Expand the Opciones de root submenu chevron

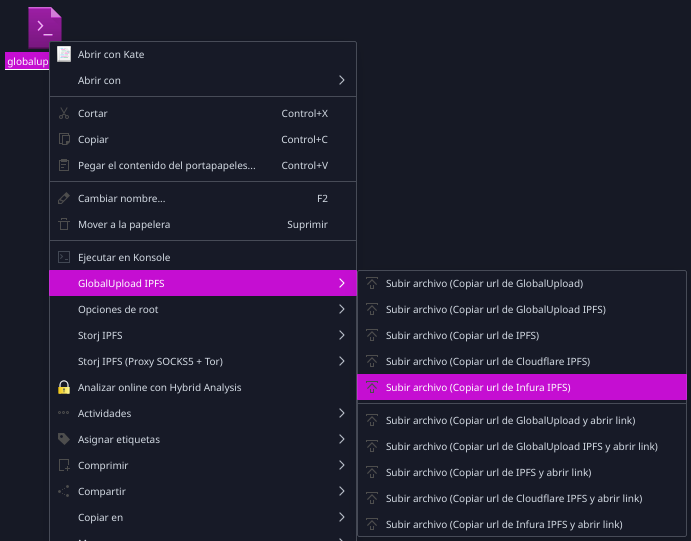tap(342, 309)
